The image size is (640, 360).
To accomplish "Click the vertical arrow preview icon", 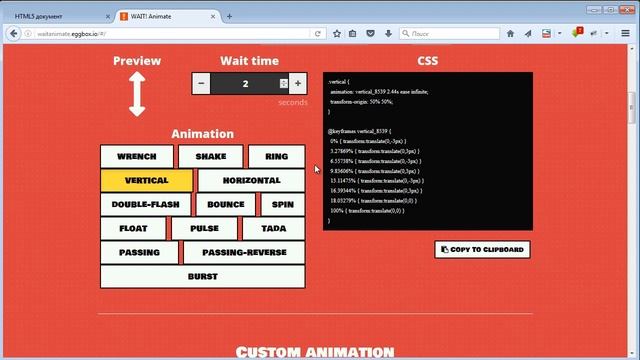I will pyautogui.click(x=137, y=94).
